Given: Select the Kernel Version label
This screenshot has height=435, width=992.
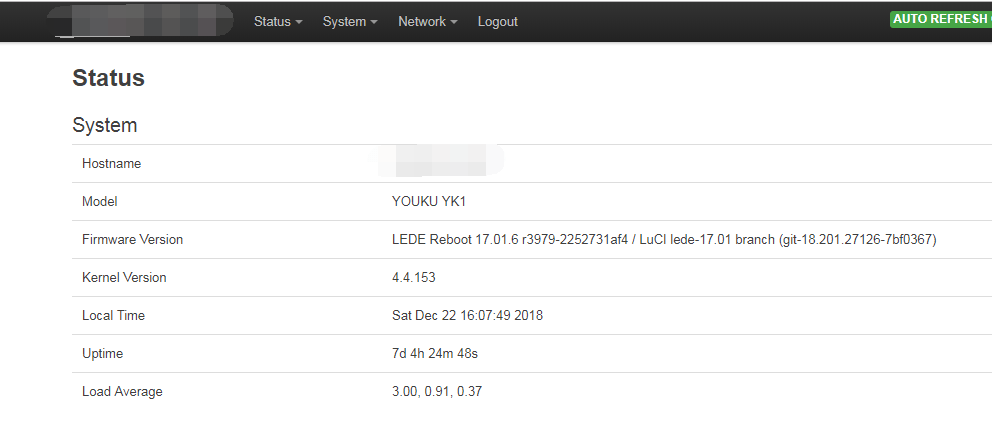Looking at the screenshot, I should [x=124, y=278].
